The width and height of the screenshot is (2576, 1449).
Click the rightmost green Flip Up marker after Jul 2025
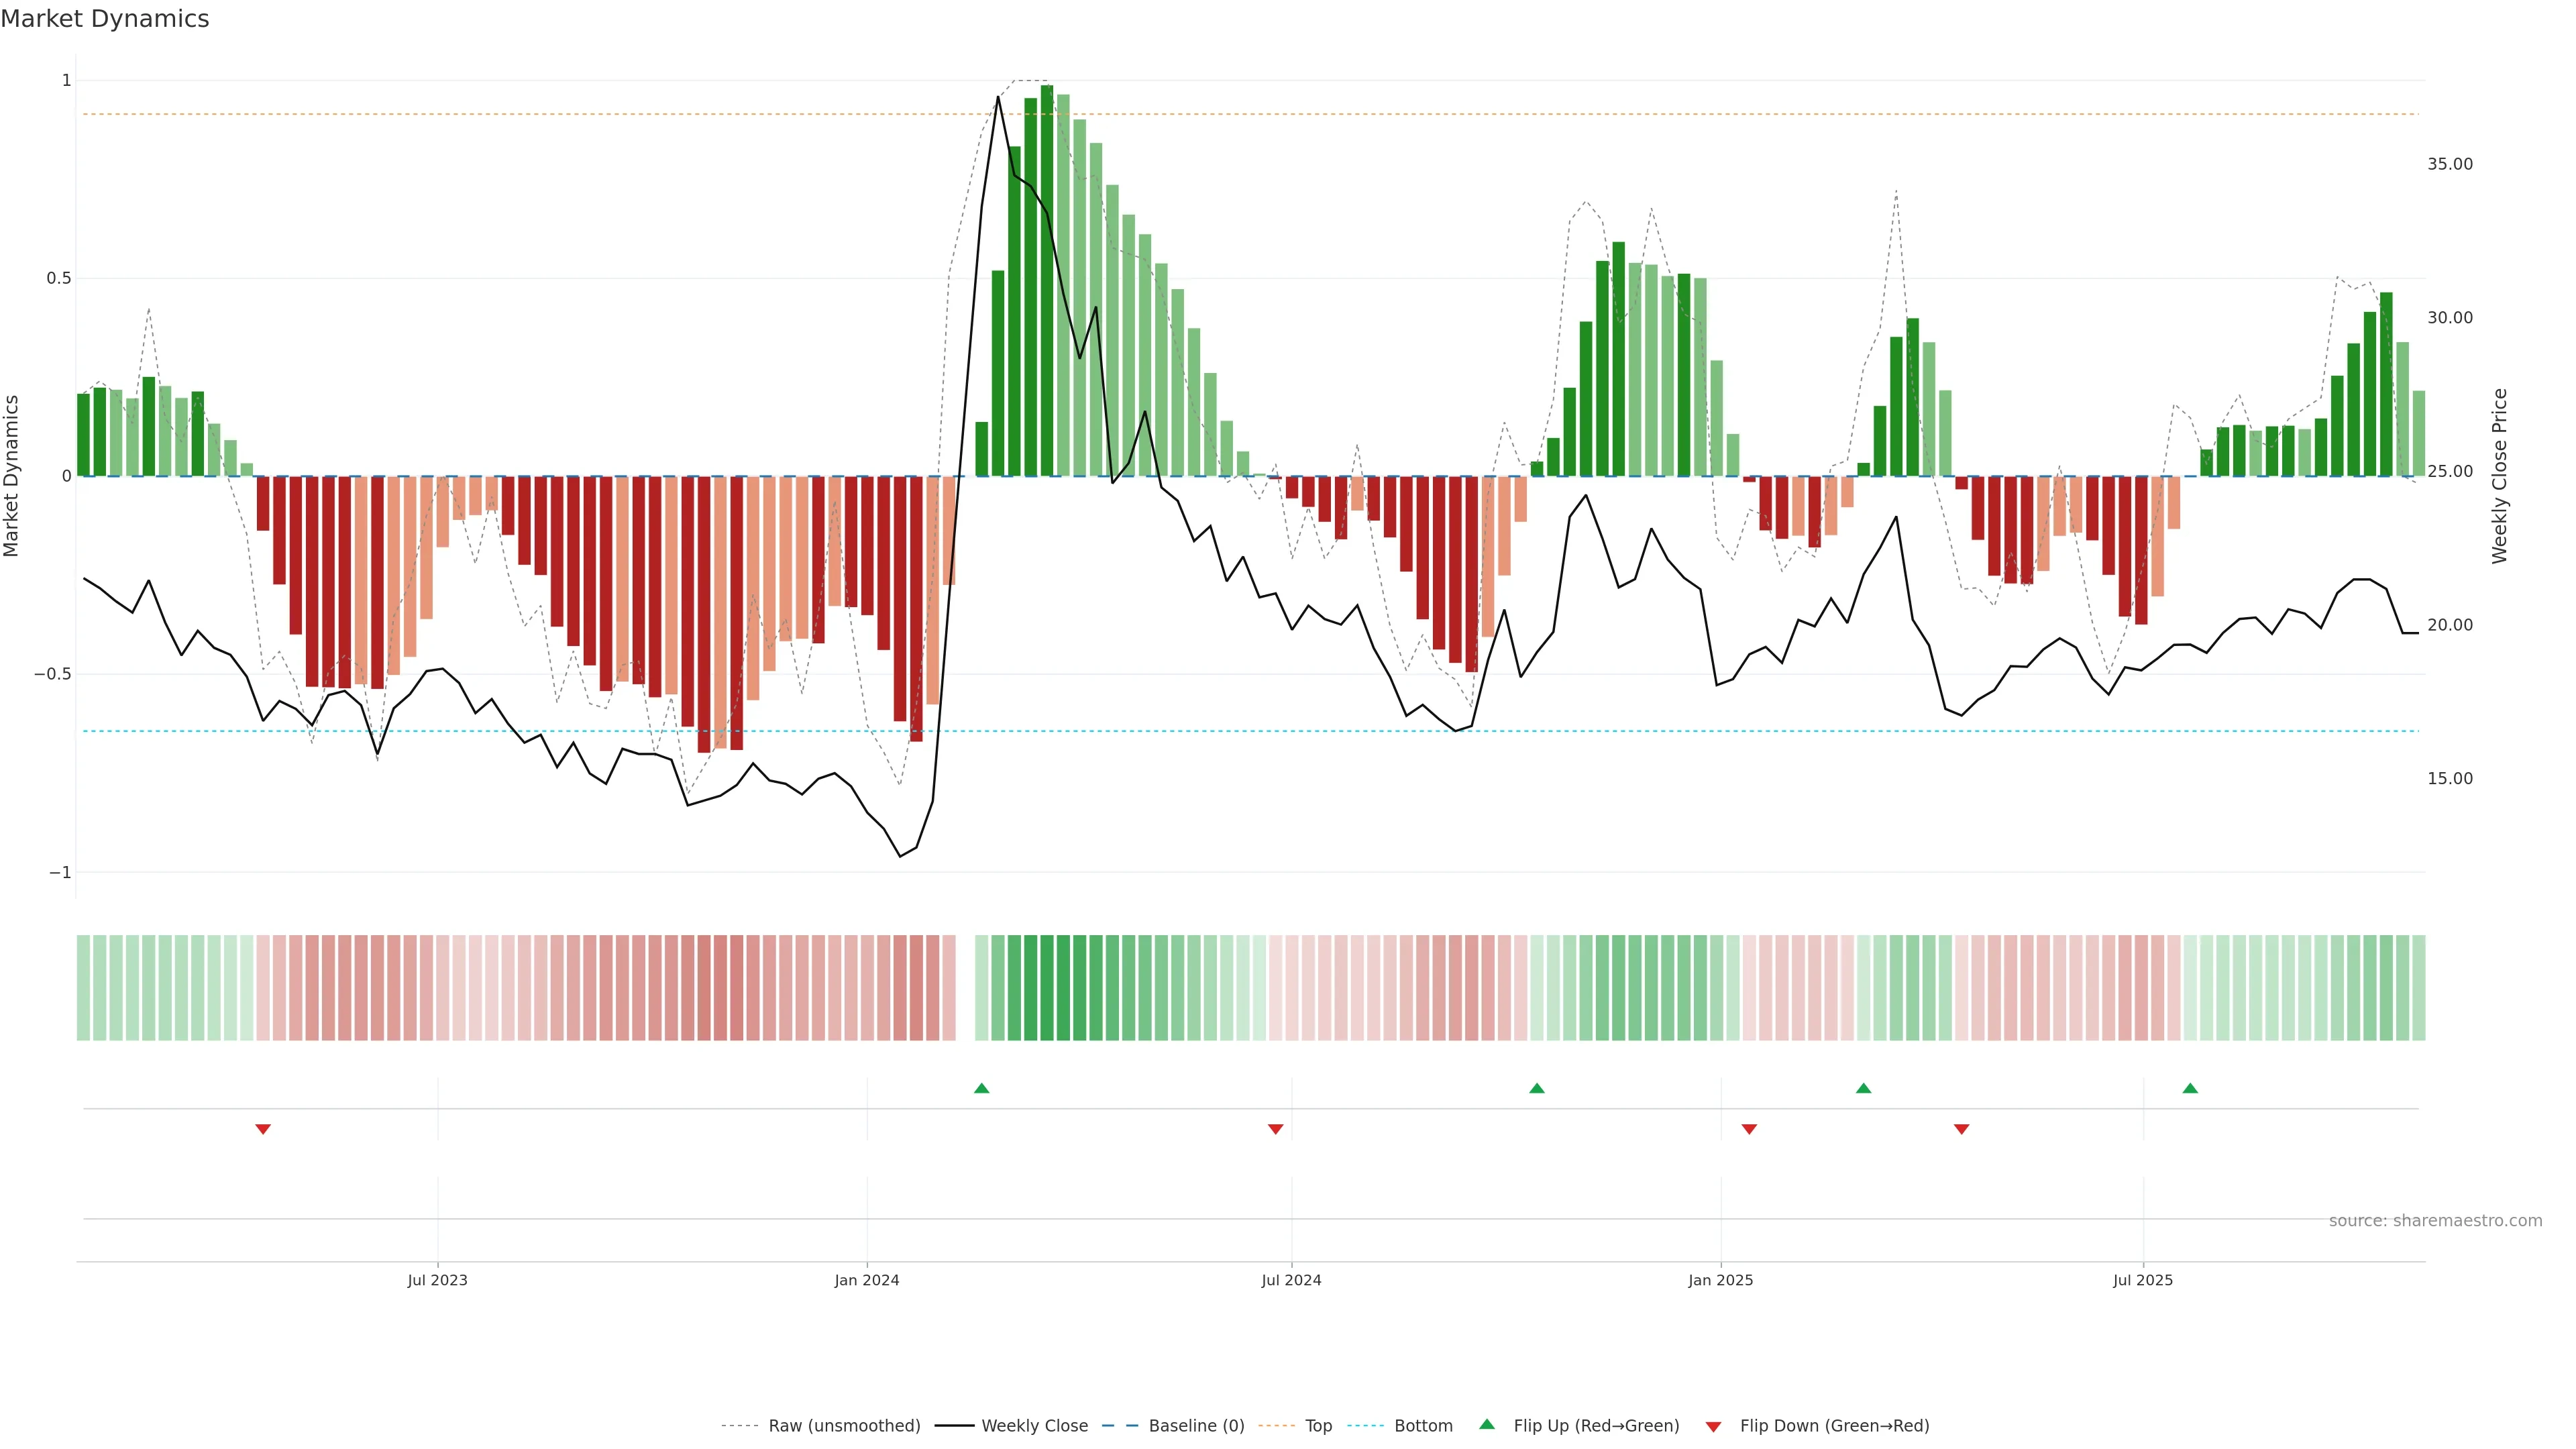[x=2190, y=1088]
